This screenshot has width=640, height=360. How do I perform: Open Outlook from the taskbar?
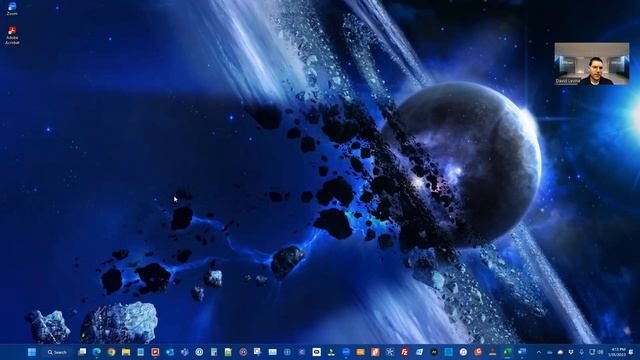click(170, 352)
